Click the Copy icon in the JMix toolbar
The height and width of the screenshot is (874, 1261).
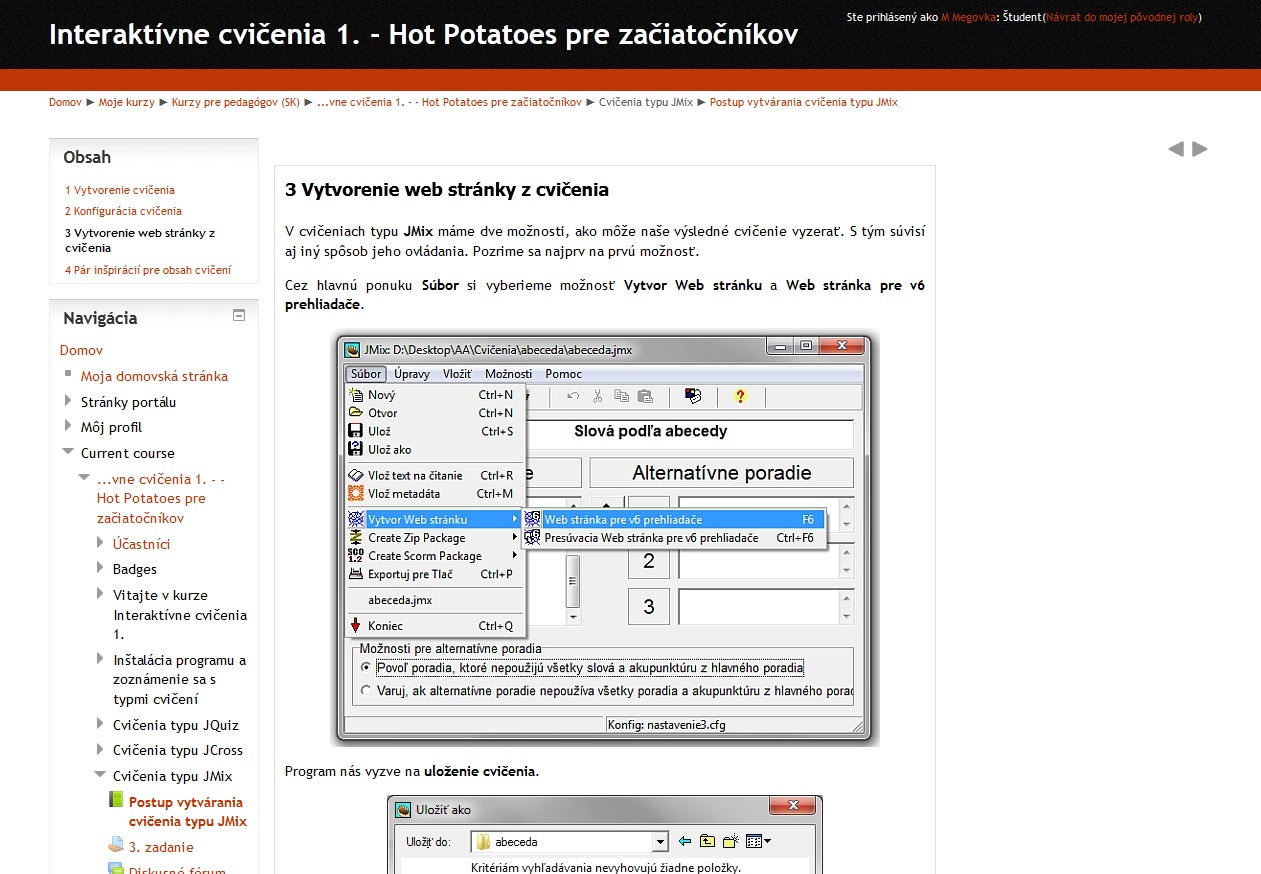pyautogui.click(x=621, y=396)
